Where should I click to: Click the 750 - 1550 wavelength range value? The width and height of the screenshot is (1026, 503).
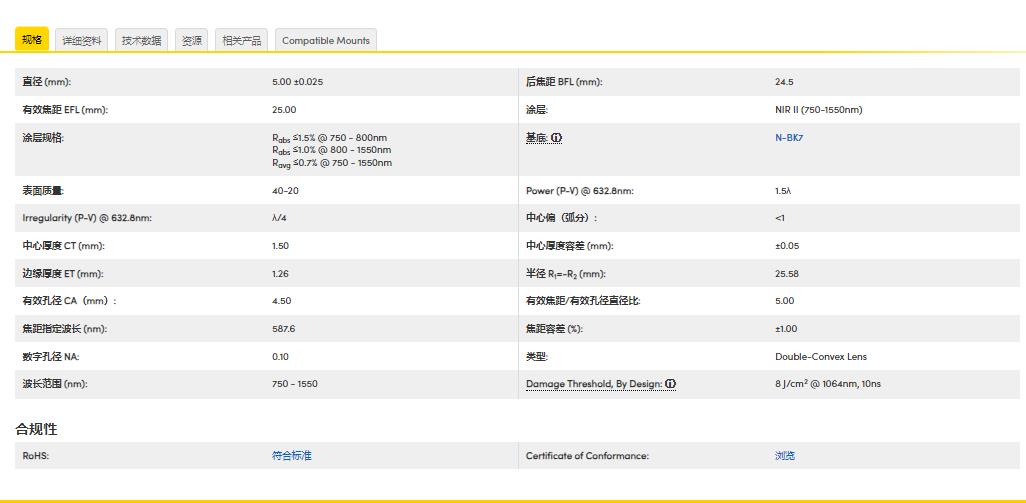(294, 384)
